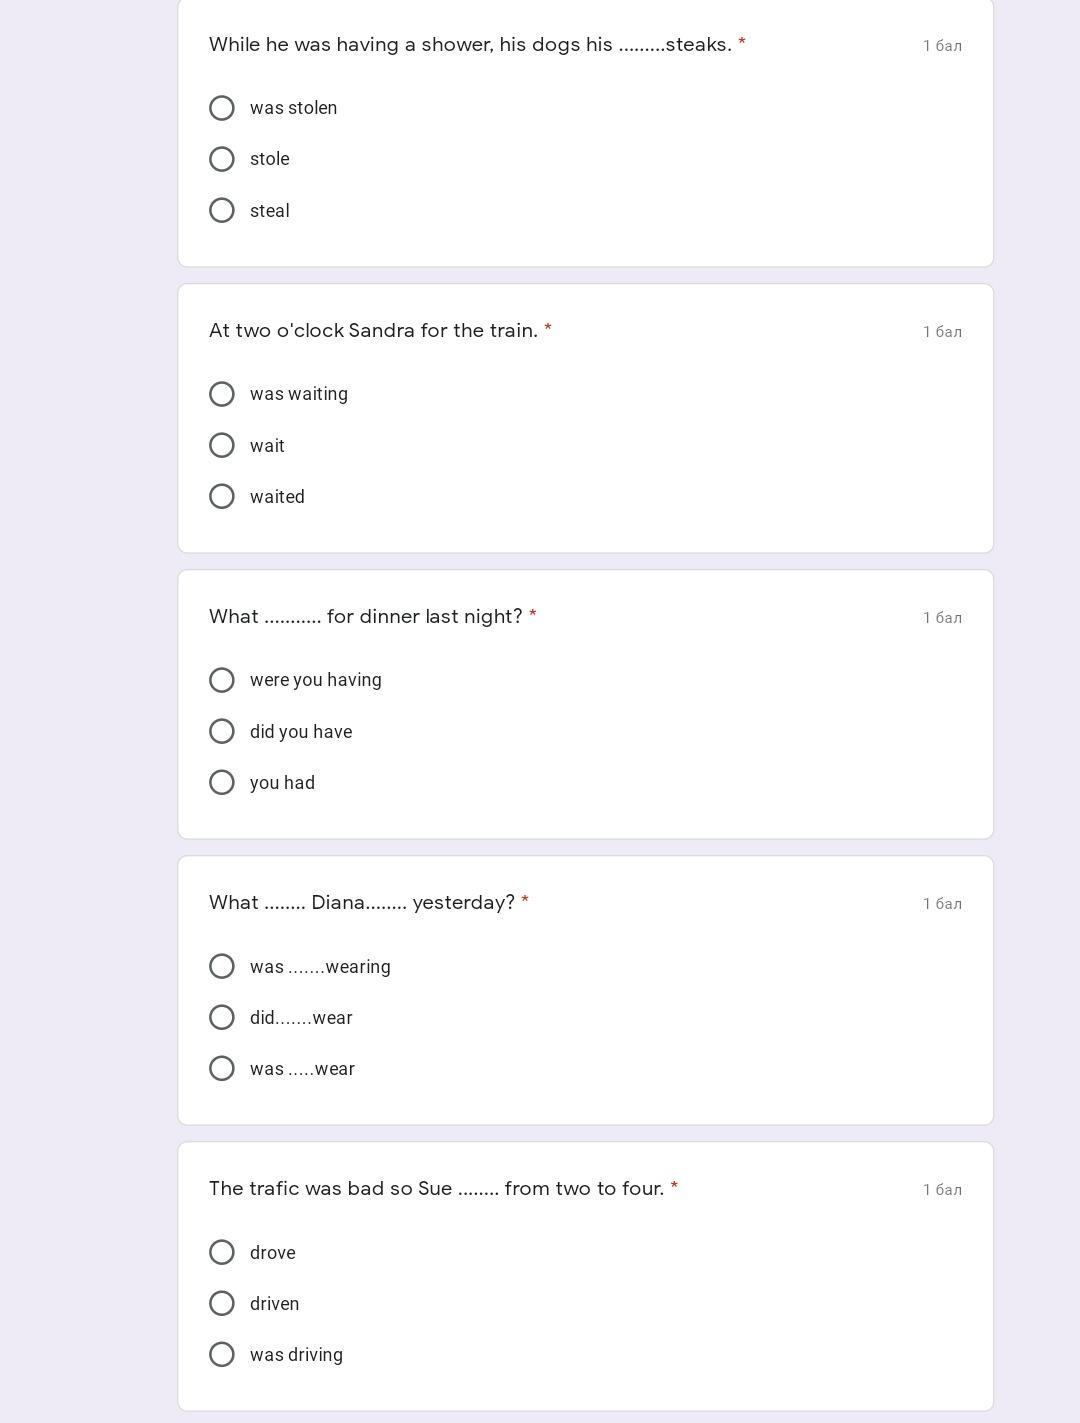Click the 'While he was having a shower' question text
Screen dimensions: 1080x1423
point(470,45)
